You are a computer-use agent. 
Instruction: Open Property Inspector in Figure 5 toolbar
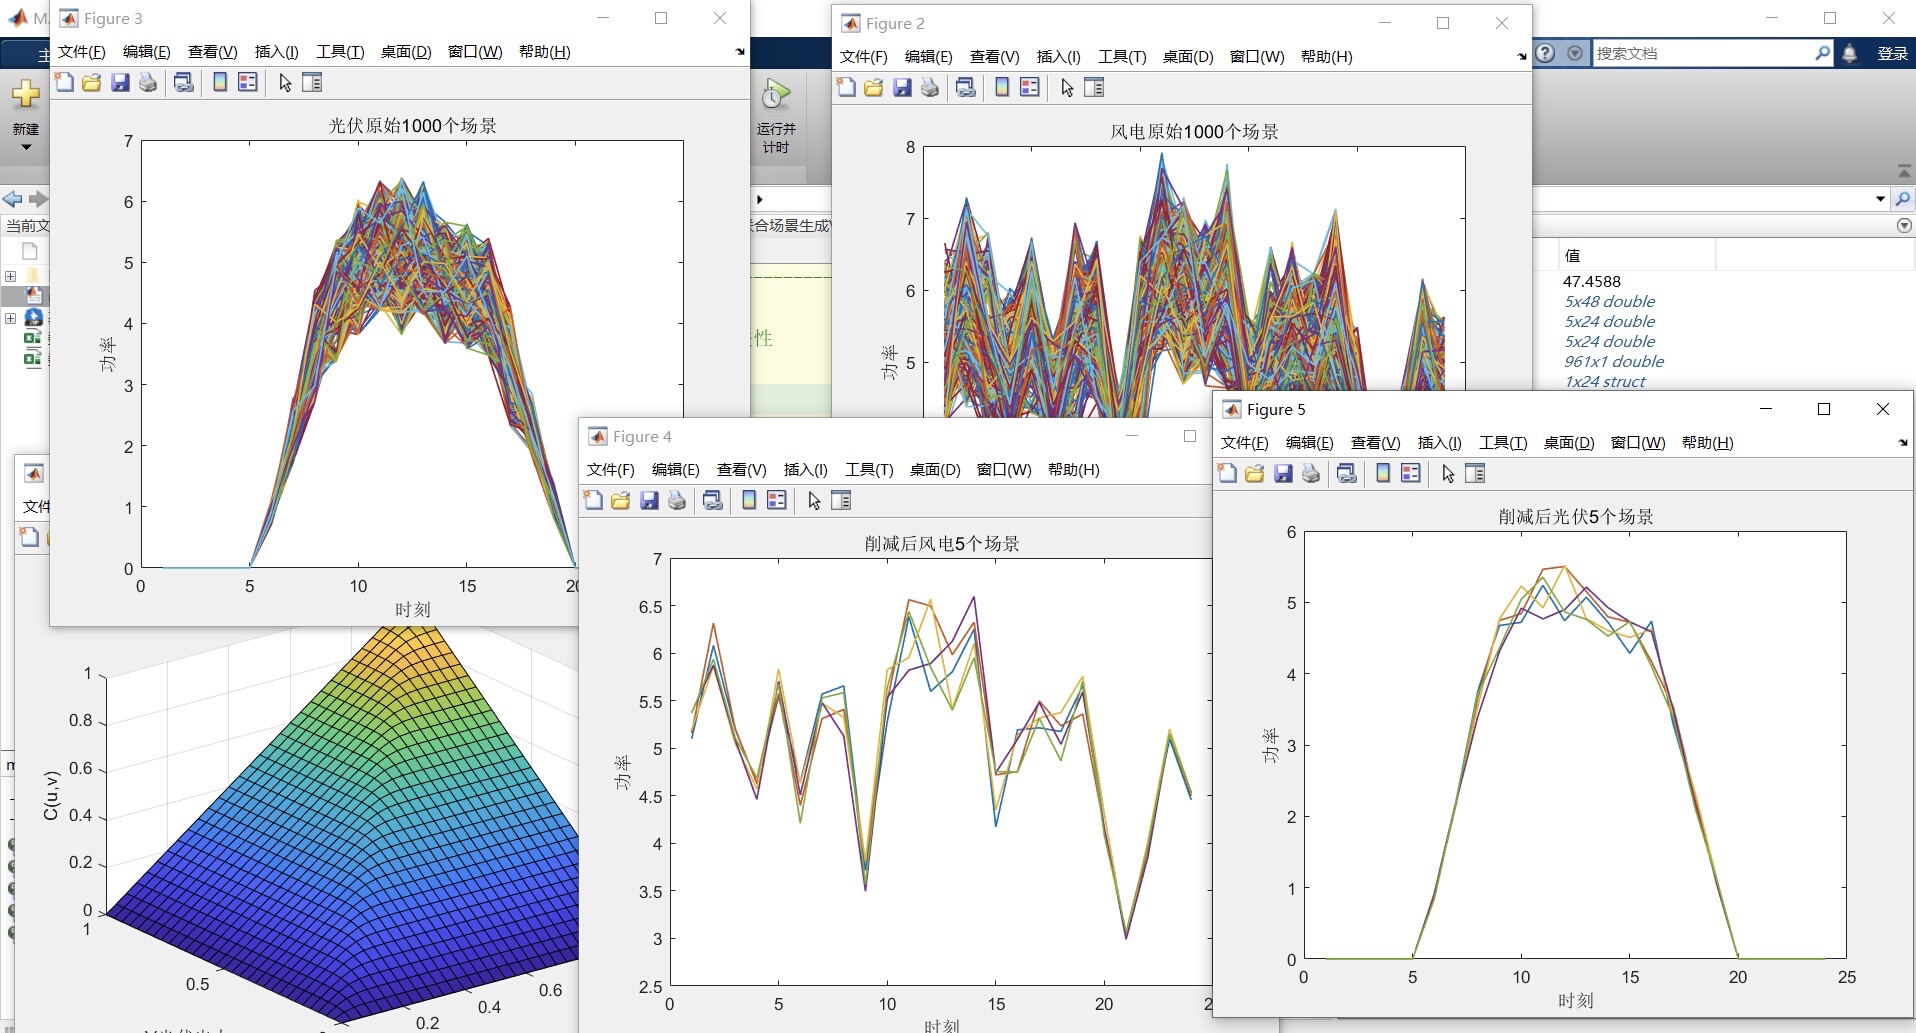(x=1475, y=474)
